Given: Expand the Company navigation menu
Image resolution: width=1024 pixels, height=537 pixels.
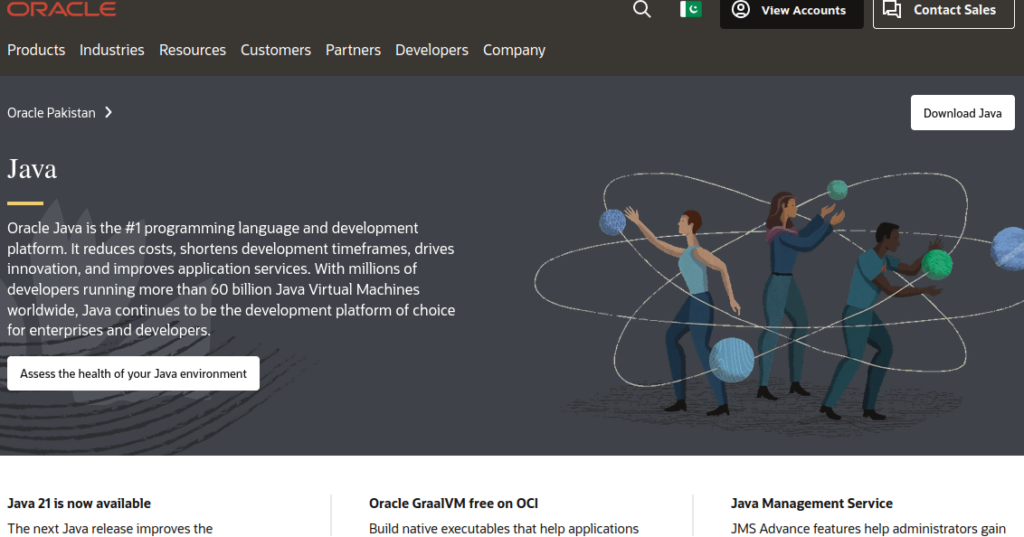Looking at the screenshot, I should [514, 50].
